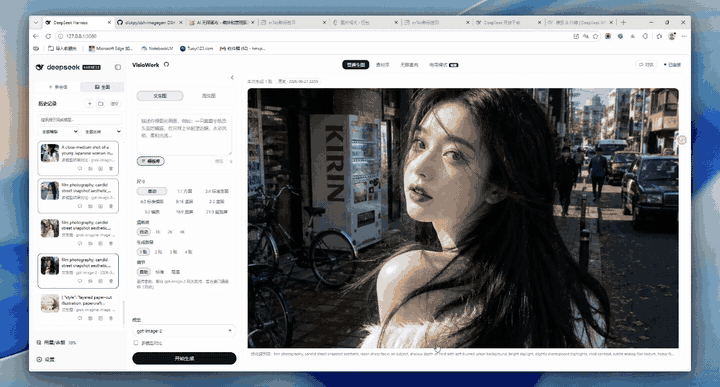Switch to the github imagegen browser tab
720x387 pixels.
pyautogui.click(x=149, y=22)
